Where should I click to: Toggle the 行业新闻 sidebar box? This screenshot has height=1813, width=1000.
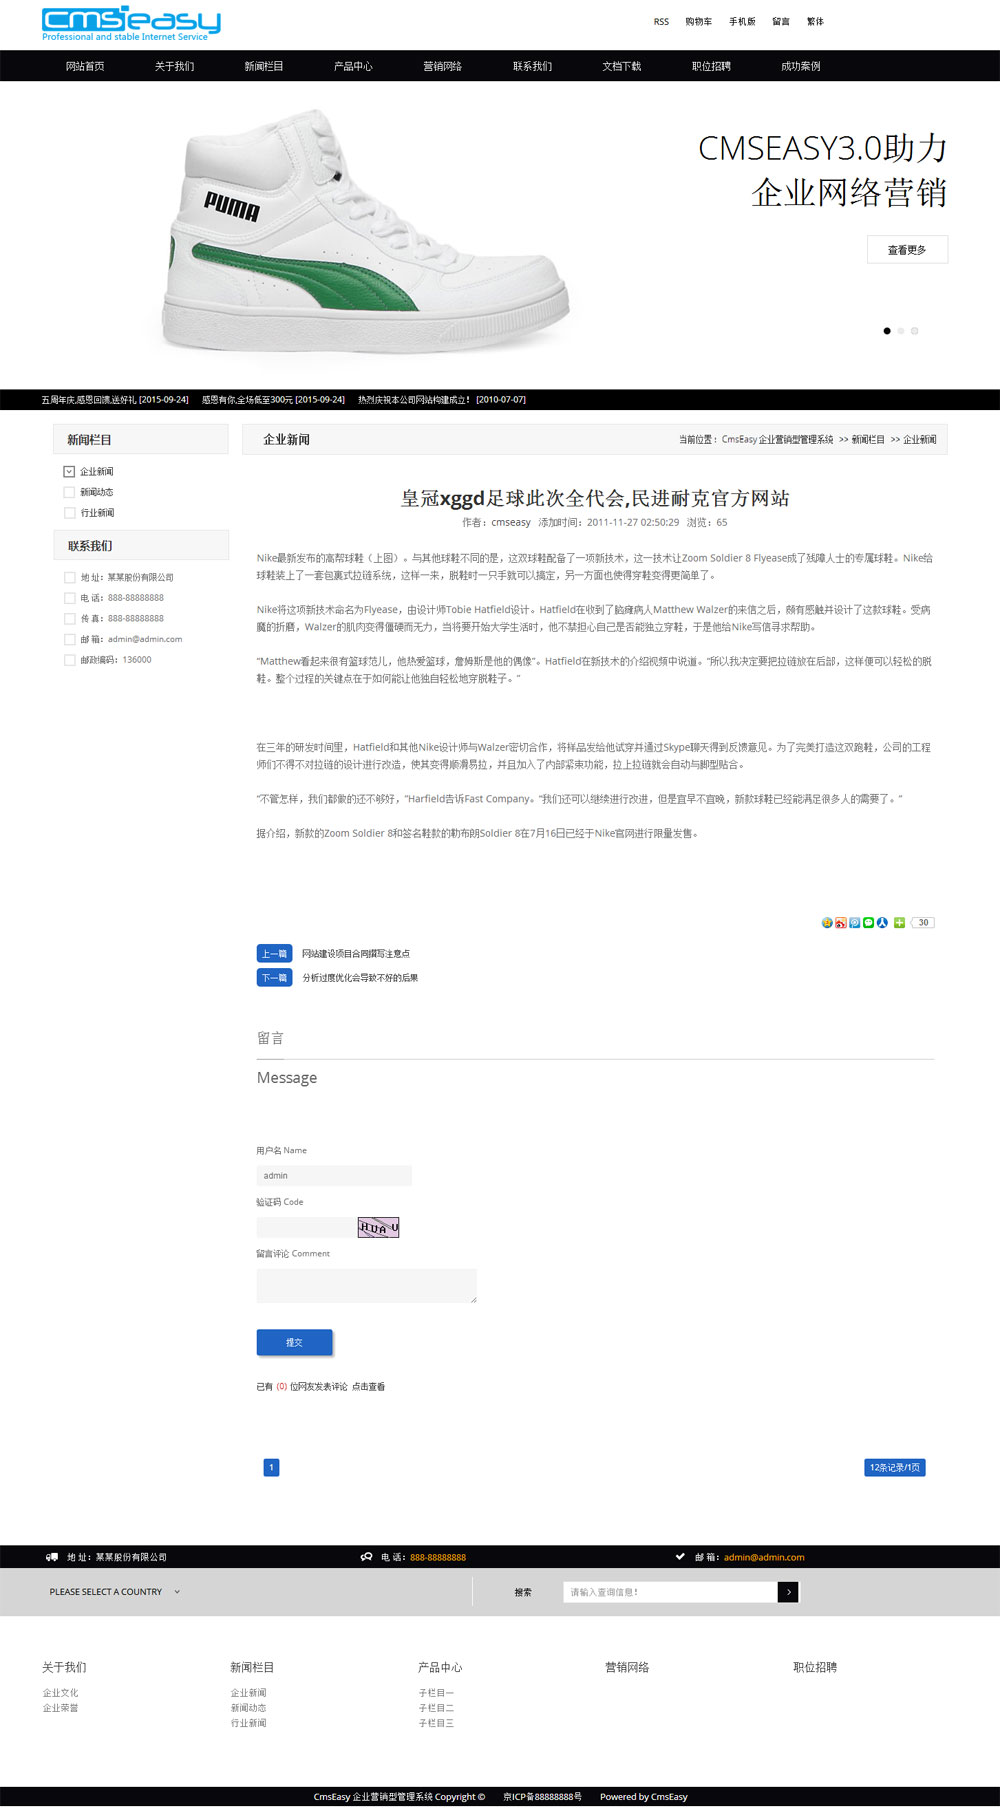(x=69, y=513)
